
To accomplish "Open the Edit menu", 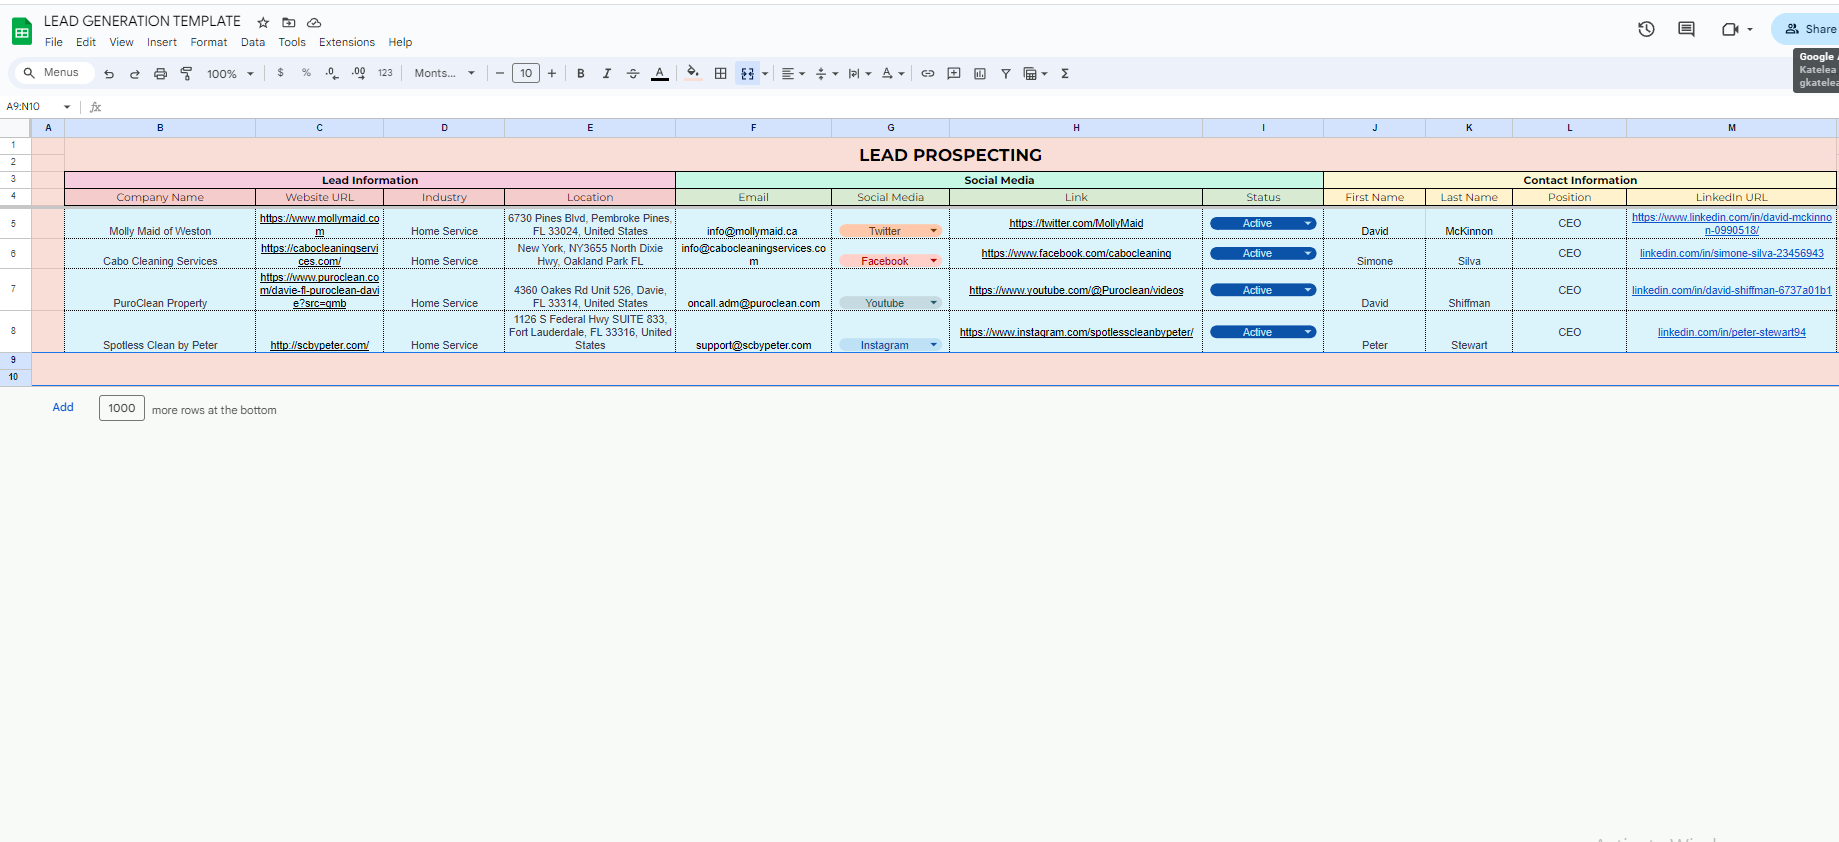I will (86, 42).
